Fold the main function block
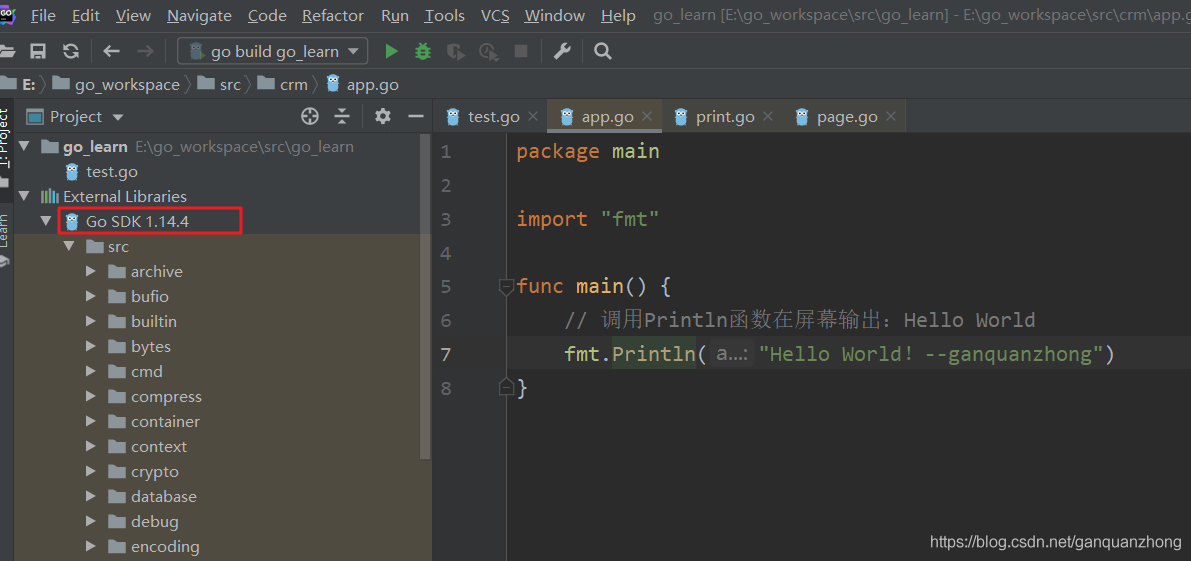This screenshot has width=1191, height=561. pos(506,287)
